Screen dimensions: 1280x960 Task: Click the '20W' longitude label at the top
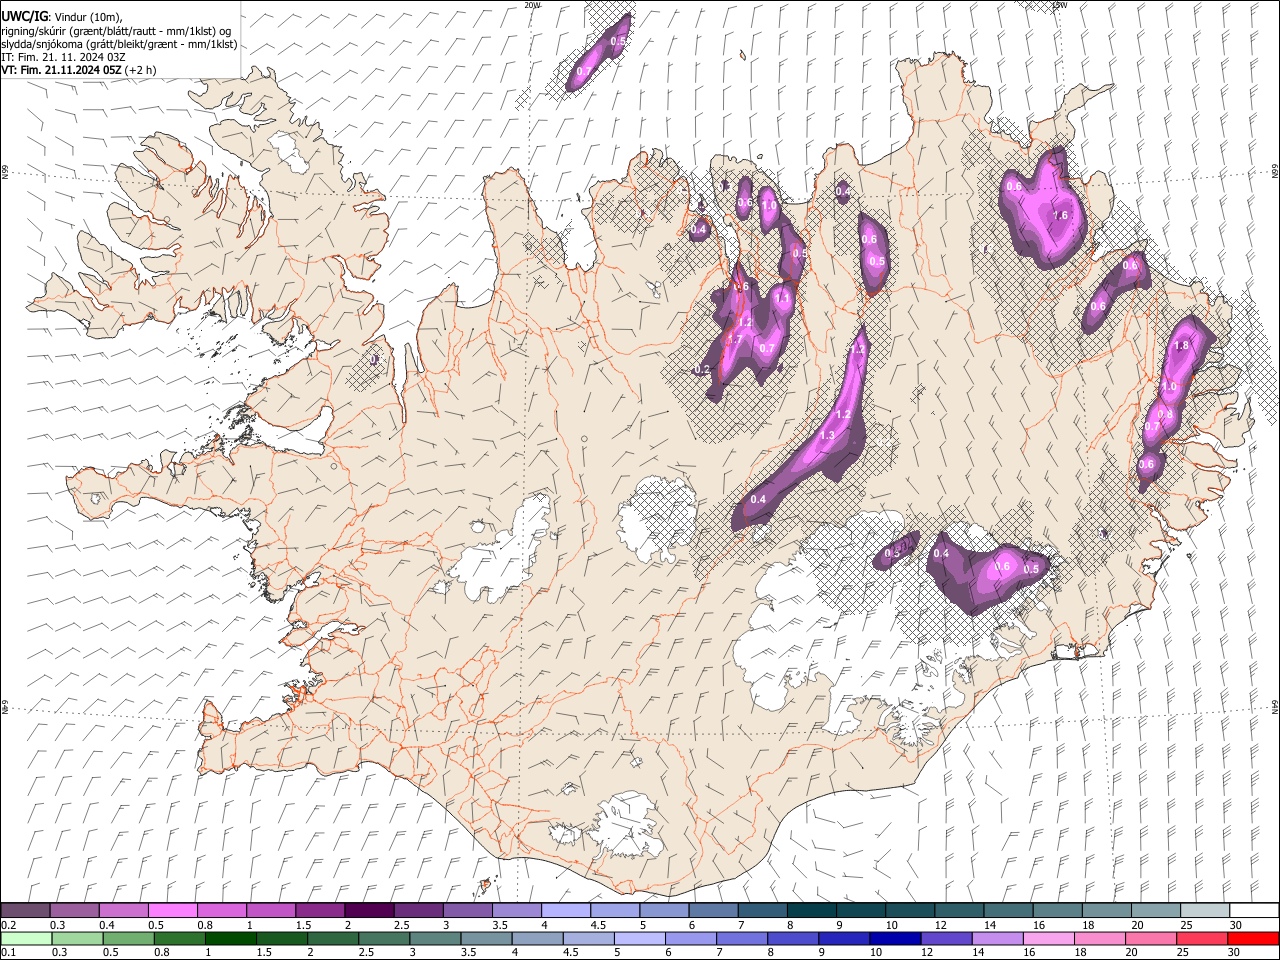(532, 5)
